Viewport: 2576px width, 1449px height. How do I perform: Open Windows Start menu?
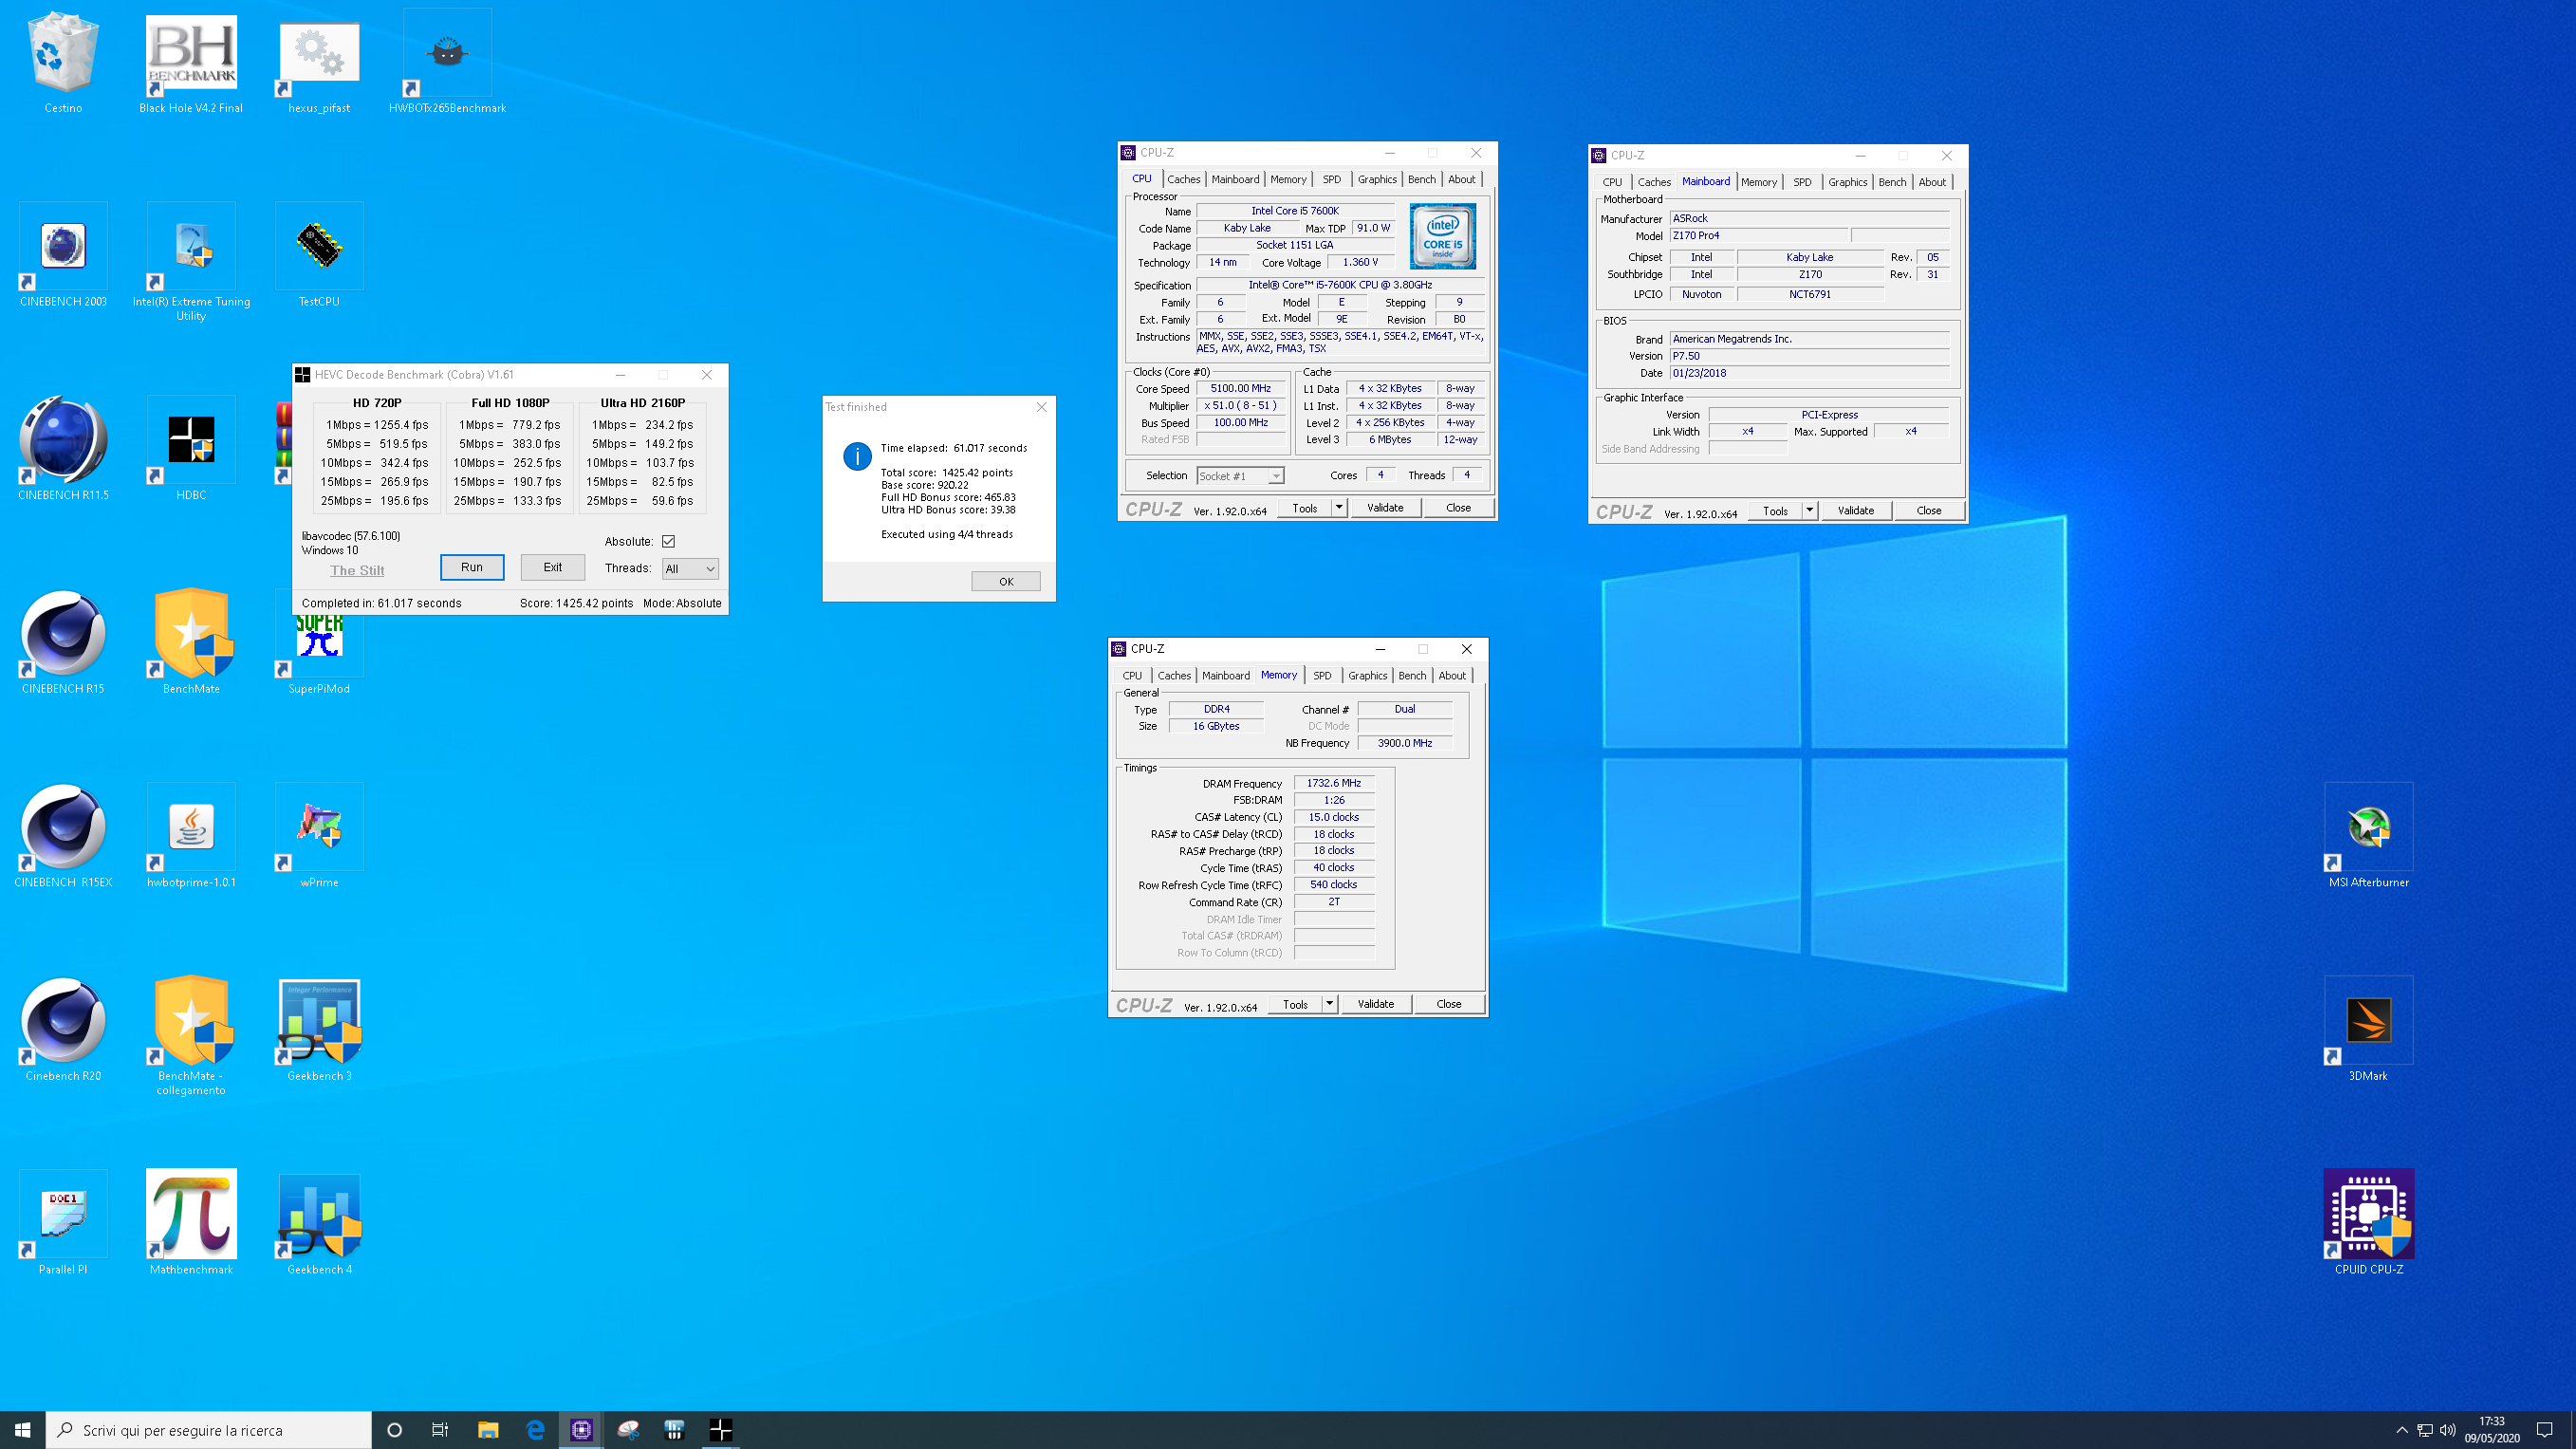(22, 1430)
